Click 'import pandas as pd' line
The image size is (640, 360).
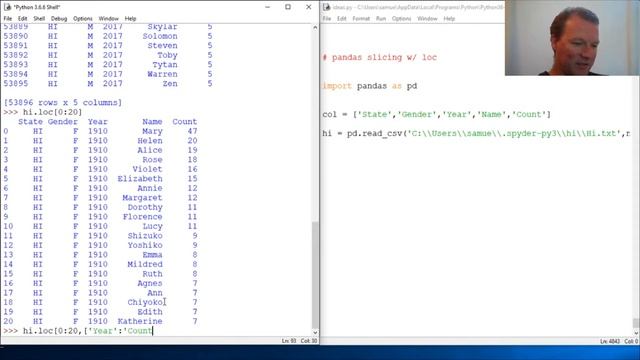coord(370,86)
